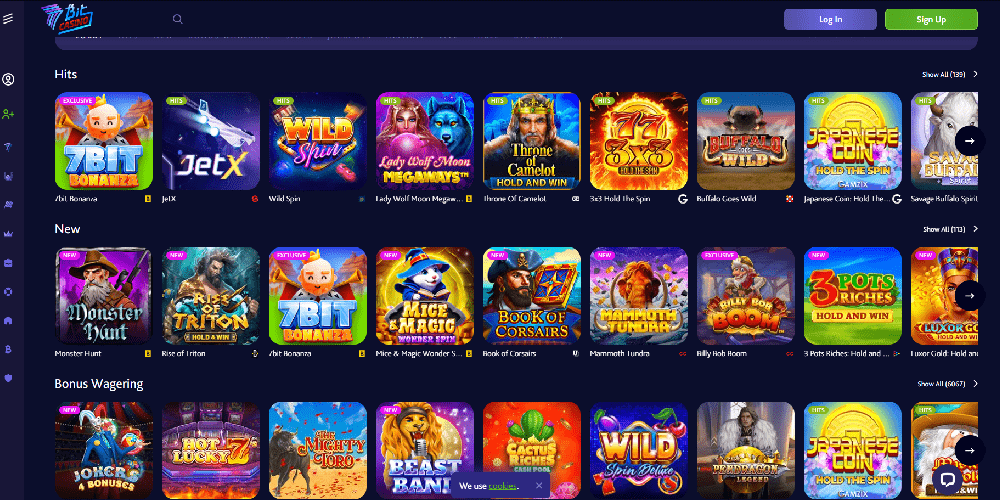
Task: Click the 7Bit Casino logo
Action: 67,18
